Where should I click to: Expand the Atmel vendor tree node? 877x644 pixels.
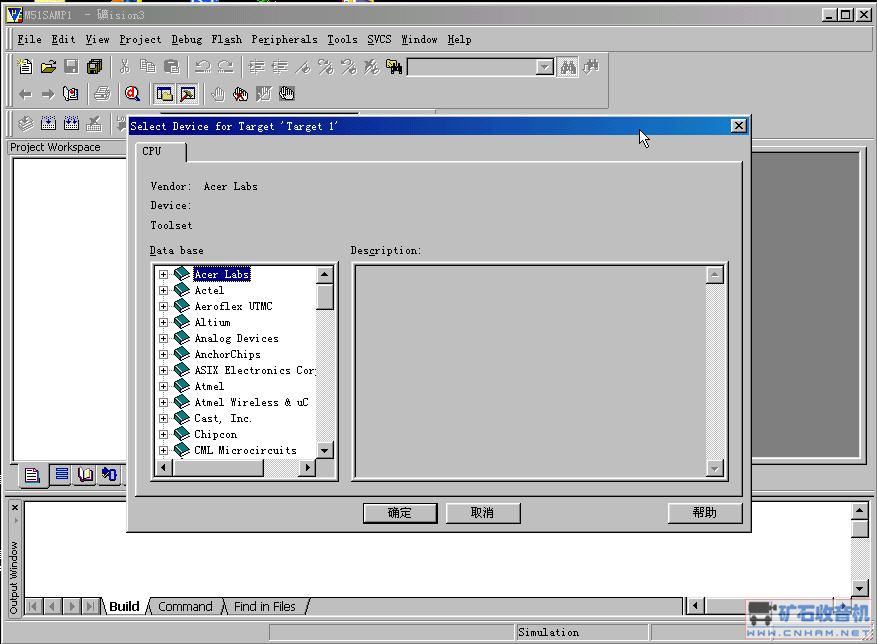click(x=164, y=387)
